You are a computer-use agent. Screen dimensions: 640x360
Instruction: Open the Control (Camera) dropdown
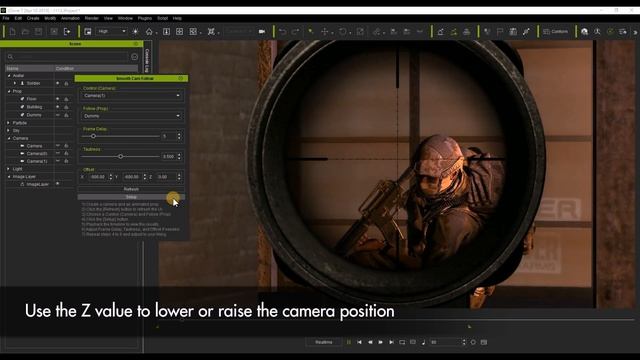click(131, 96)
